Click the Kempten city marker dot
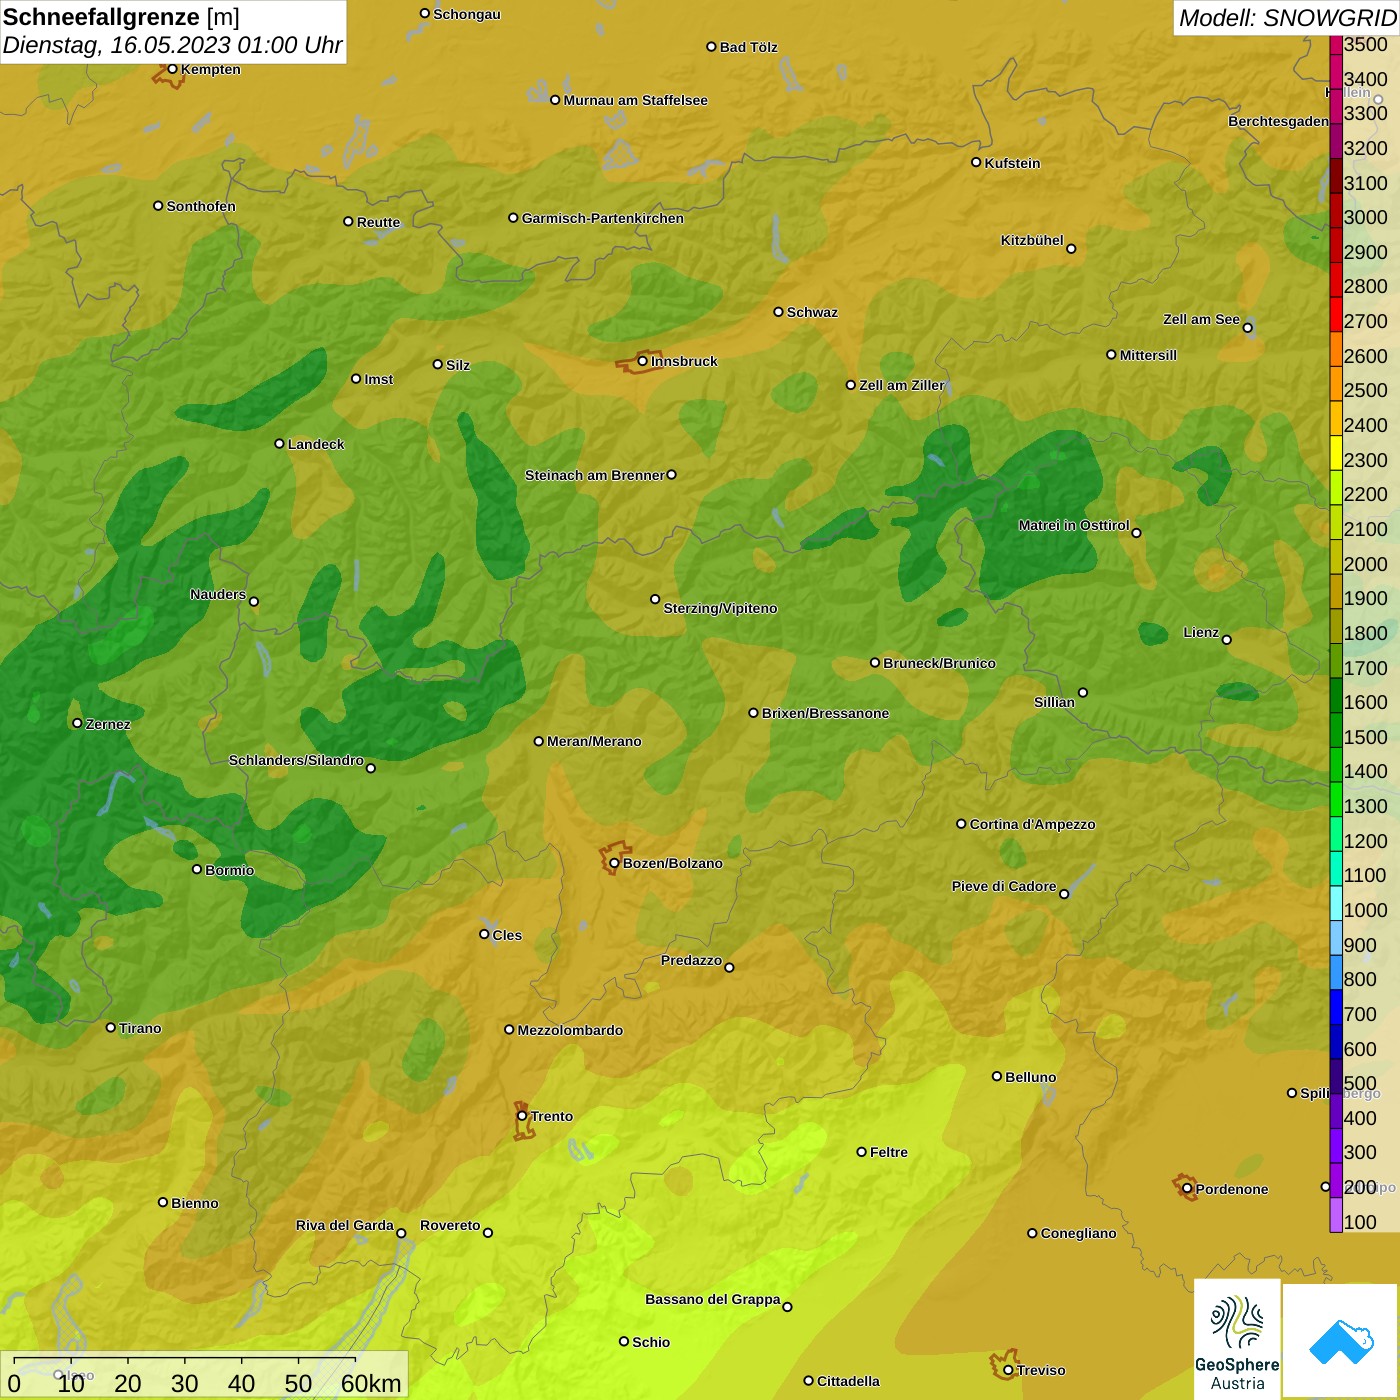Screen dimensions: 1400x1400 (x=172, y=69)
